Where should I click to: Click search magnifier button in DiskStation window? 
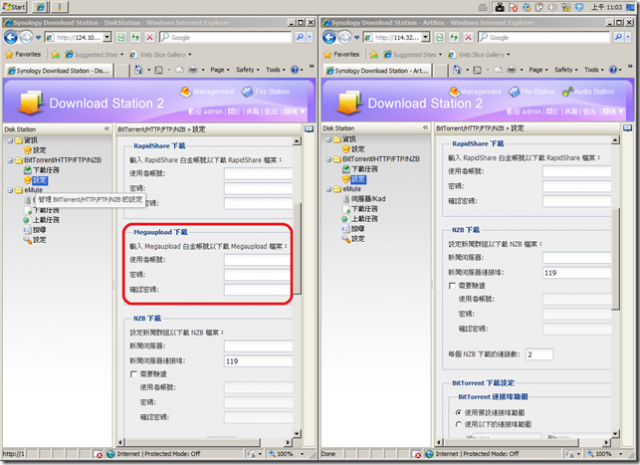coord(300,38)
